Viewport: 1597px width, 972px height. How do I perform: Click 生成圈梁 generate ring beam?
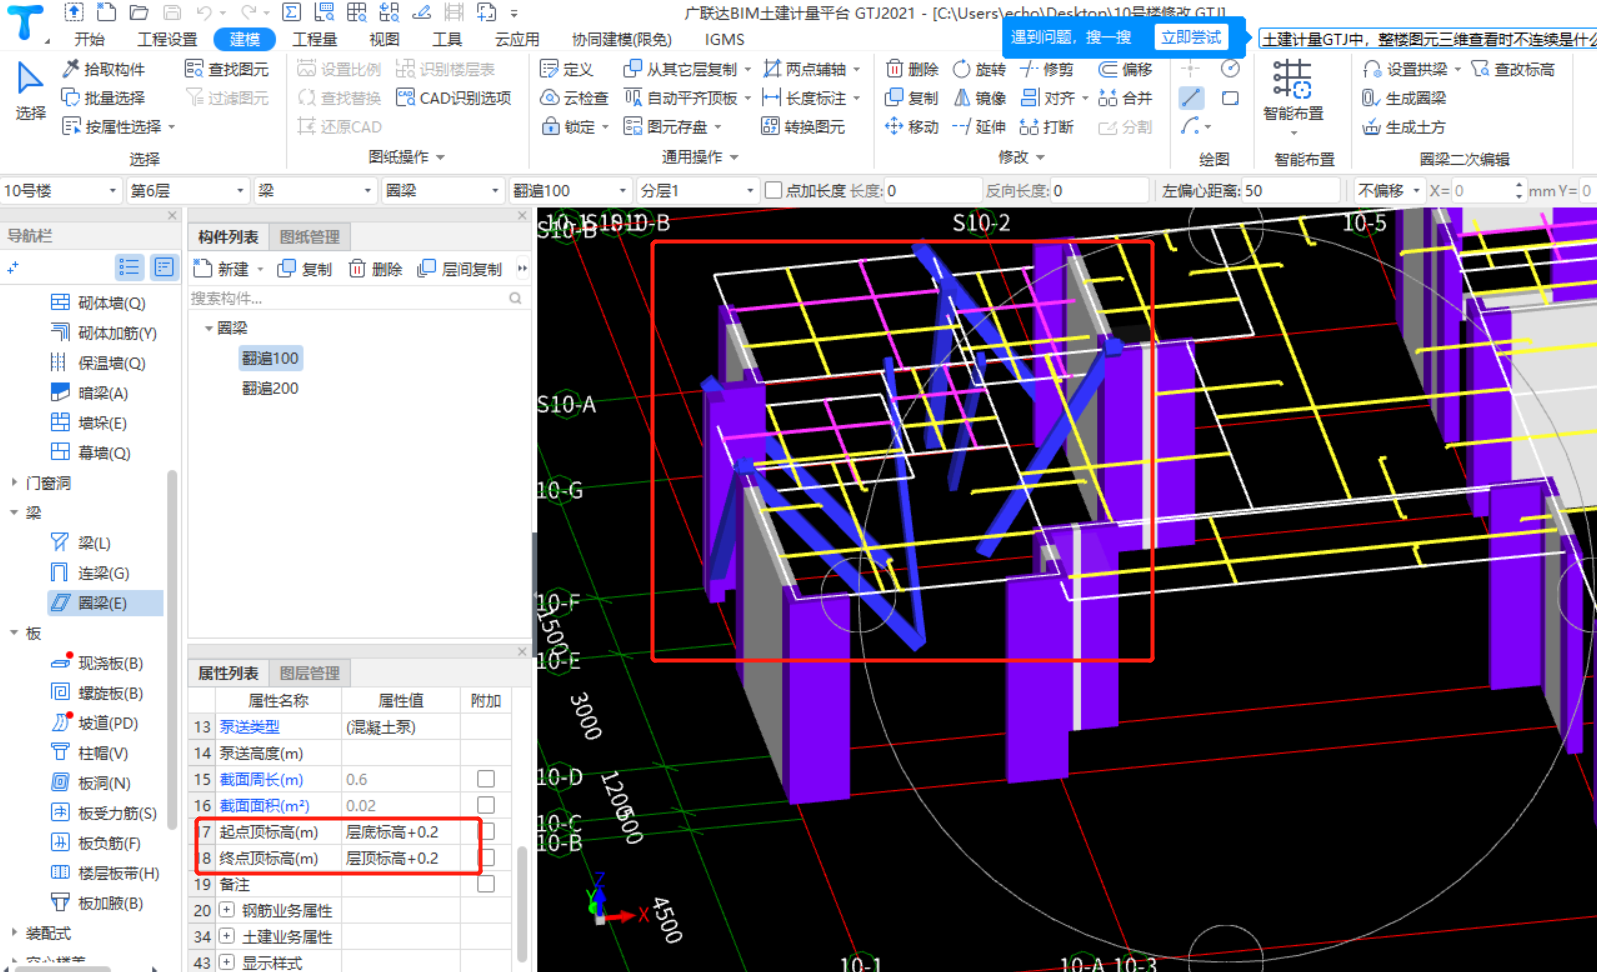1404,98
